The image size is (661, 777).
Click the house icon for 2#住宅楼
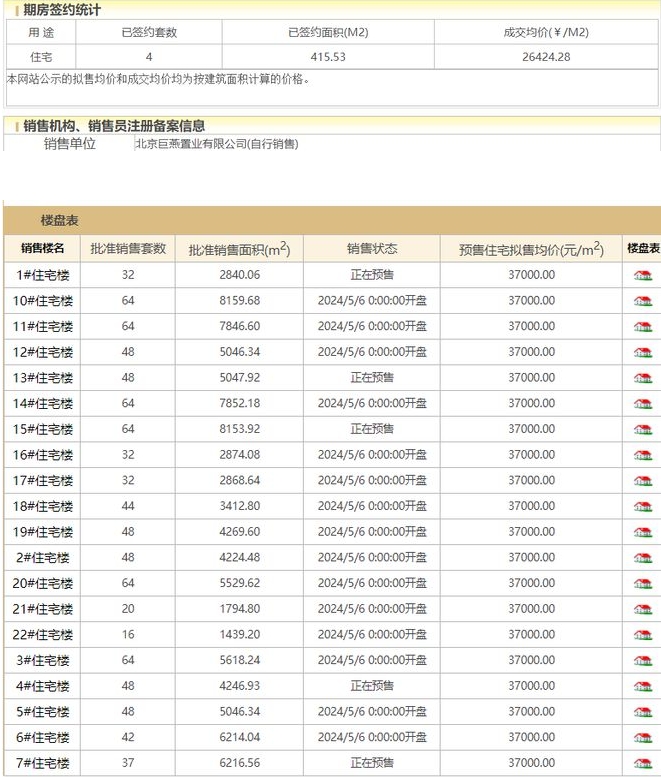(x=642, y=558)
